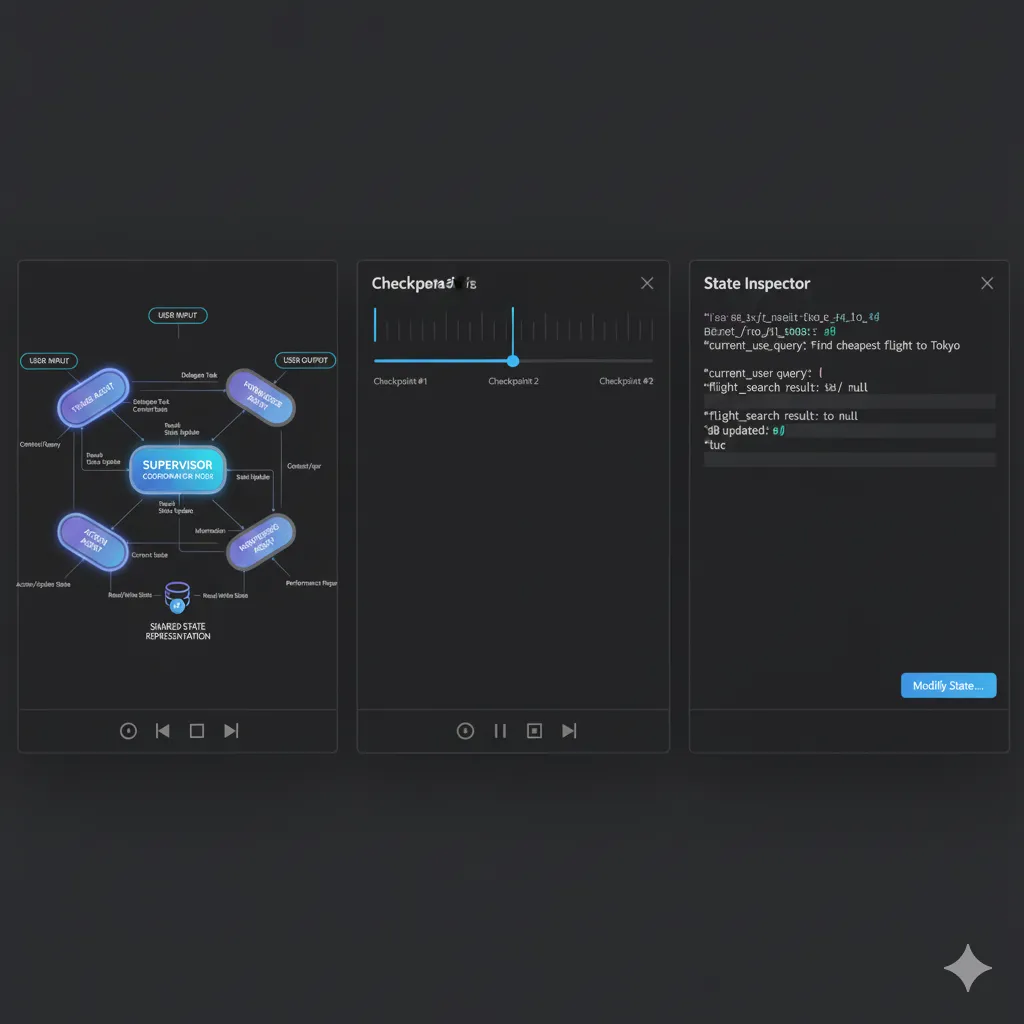Skip to previous step in graph panel
1024x1024 pixels.
(x=162, y=731)
